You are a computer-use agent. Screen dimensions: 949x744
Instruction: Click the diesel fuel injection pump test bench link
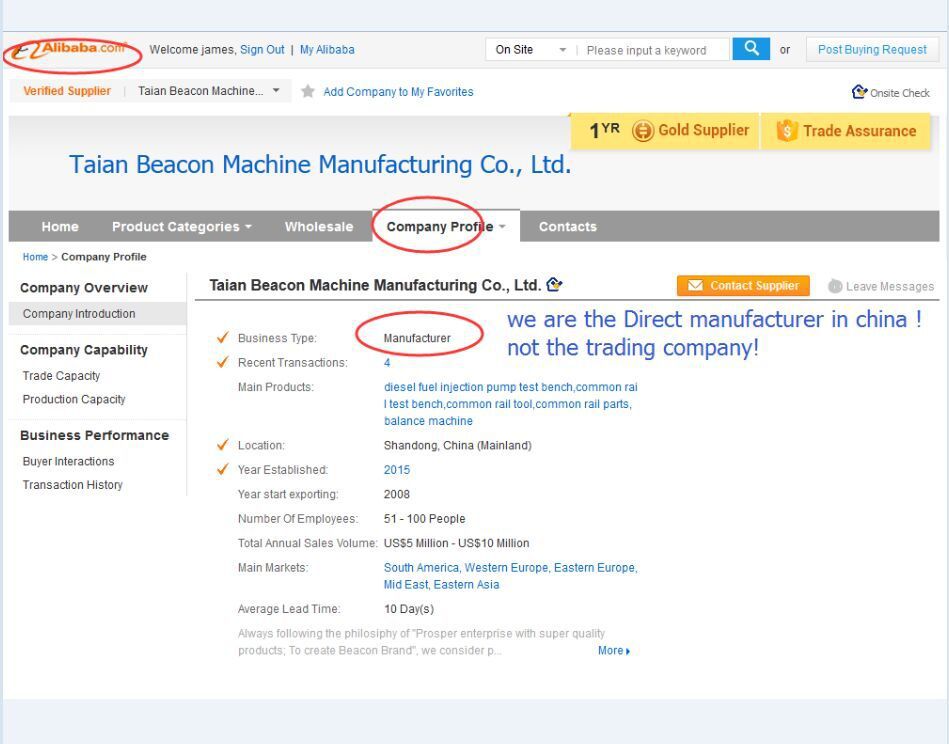478,387
